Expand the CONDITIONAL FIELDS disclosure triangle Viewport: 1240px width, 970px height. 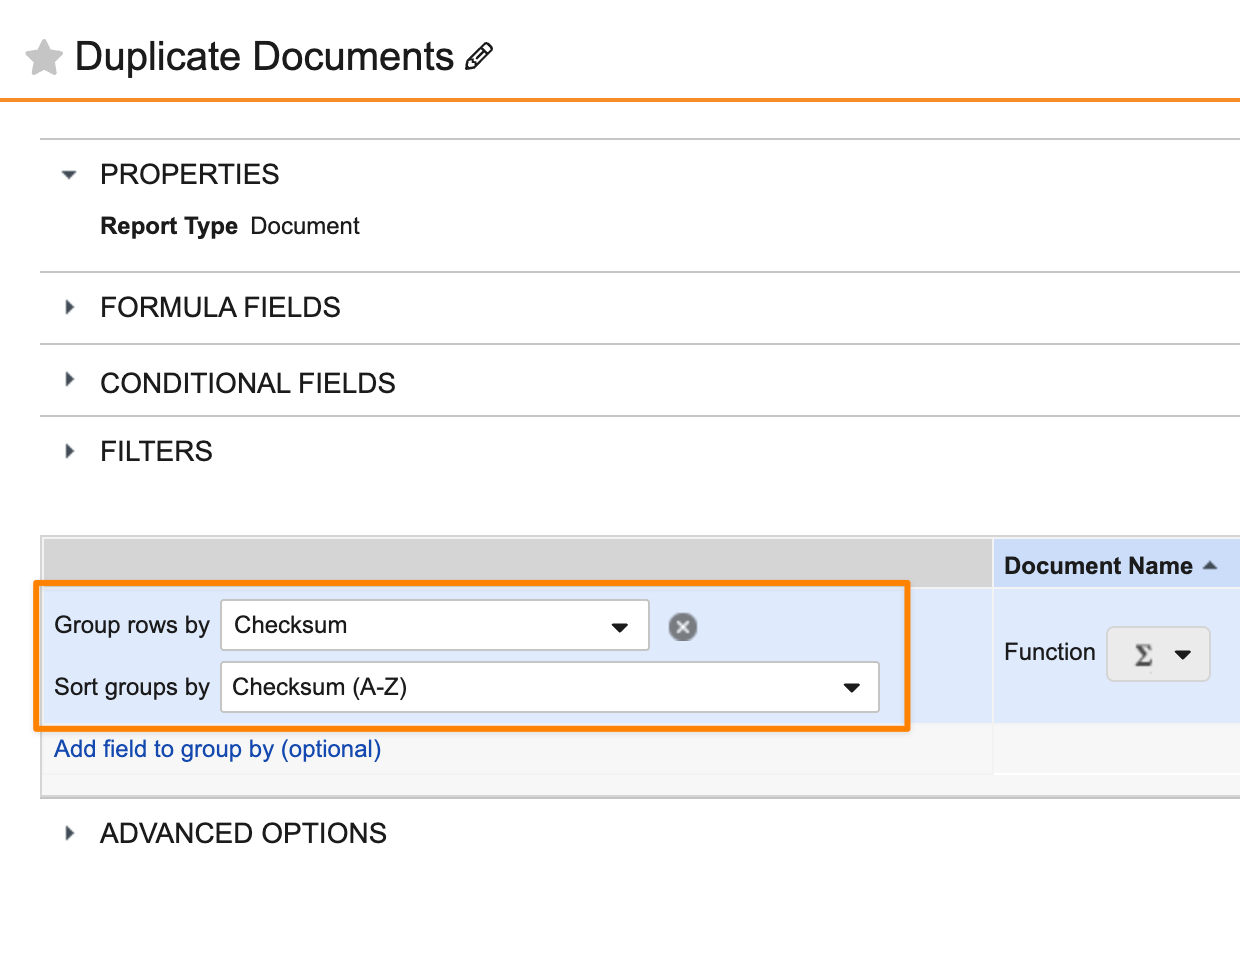pos(69,380)
